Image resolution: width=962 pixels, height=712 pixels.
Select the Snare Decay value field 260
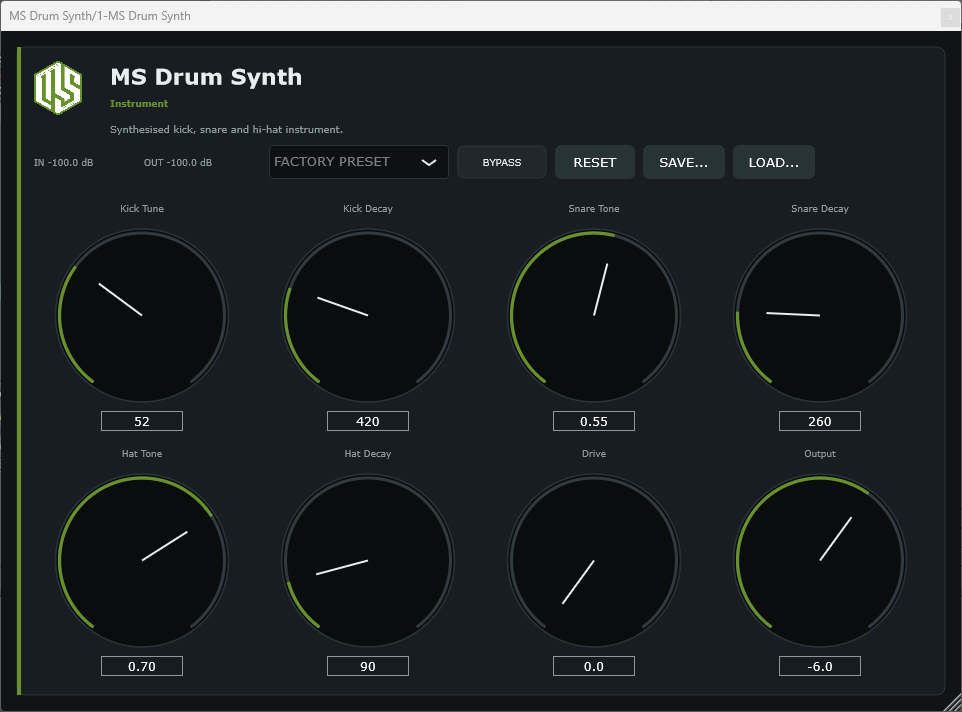point(820,421)
